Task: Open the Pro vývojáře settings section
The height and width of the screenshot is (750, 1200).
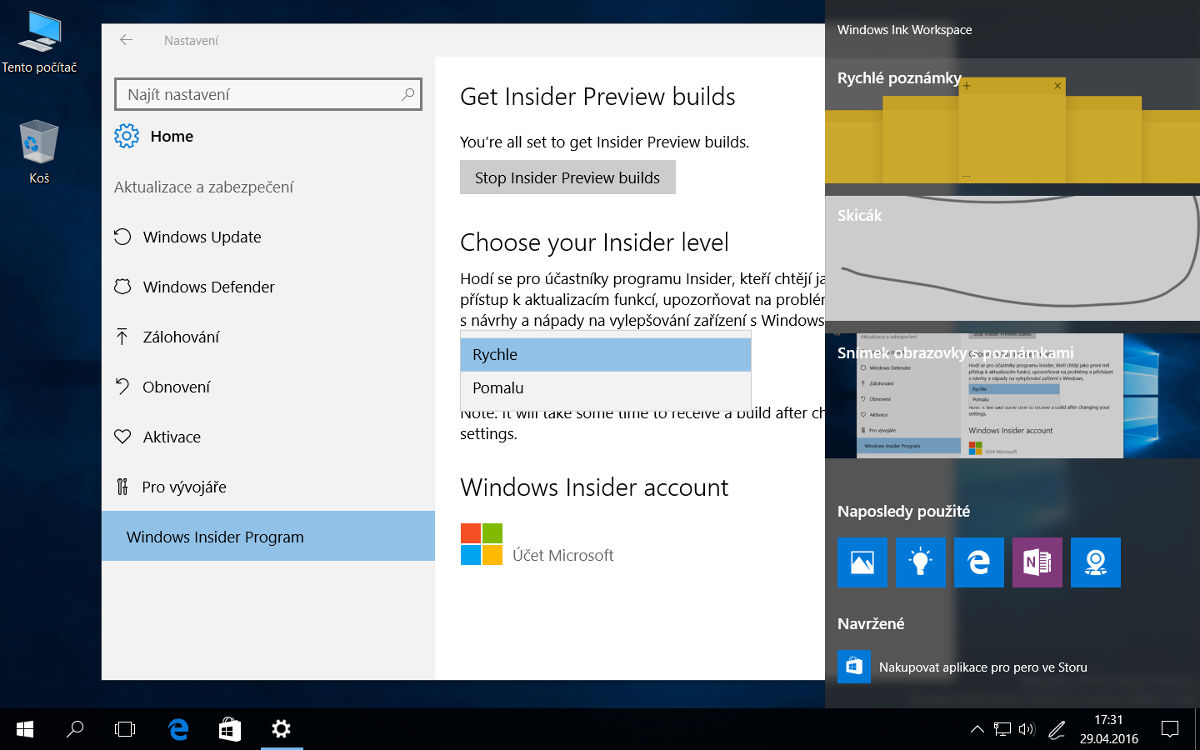Action: 268,487
